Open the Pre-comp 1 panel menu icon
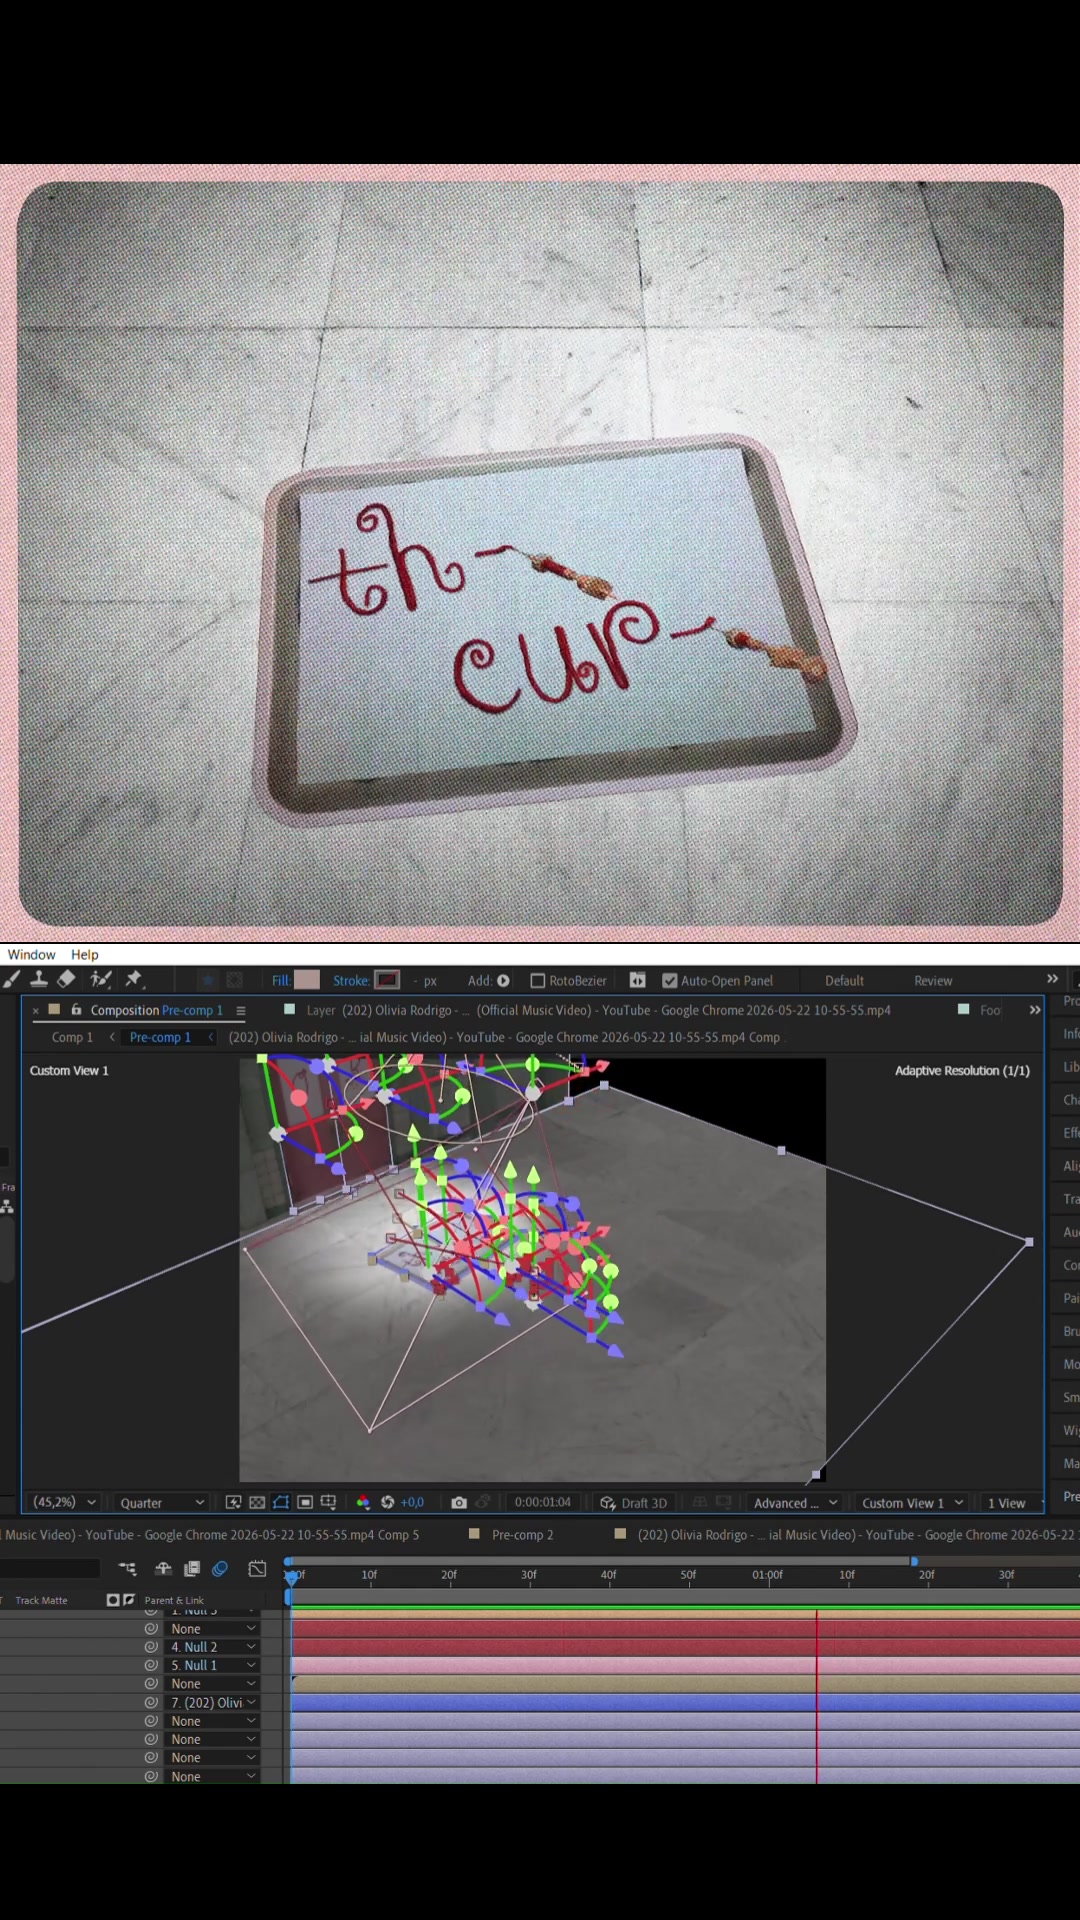The width and height of the screenshot is (1080, 1920). coord(241,1010)
